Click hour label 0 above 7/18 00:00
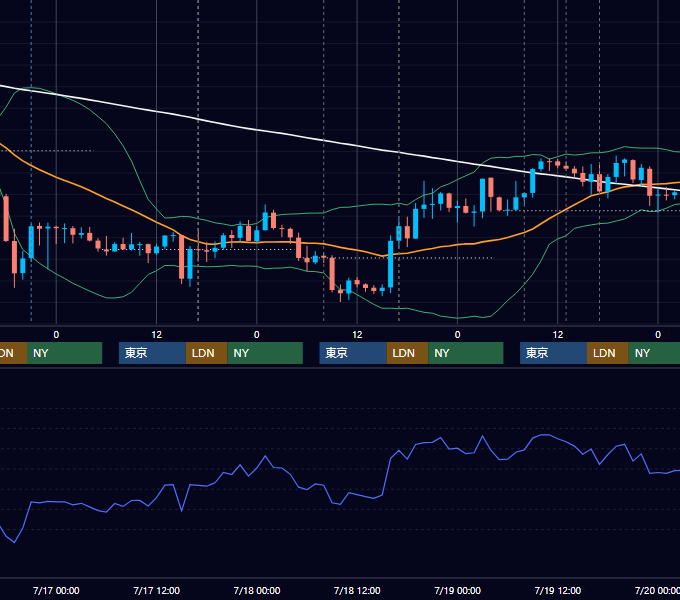The height and width of the screenshot is (600, 680). pyautogui.click(x=257, y=335)
